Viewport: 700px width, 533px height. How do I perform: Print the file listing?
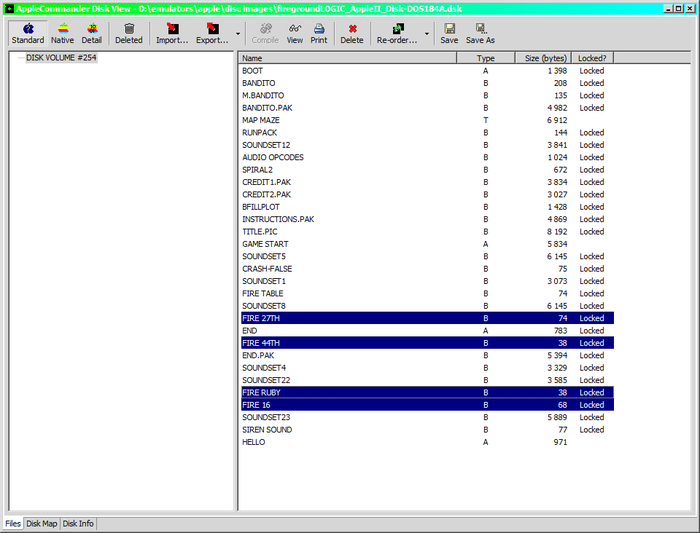click(x=318, y=33)
